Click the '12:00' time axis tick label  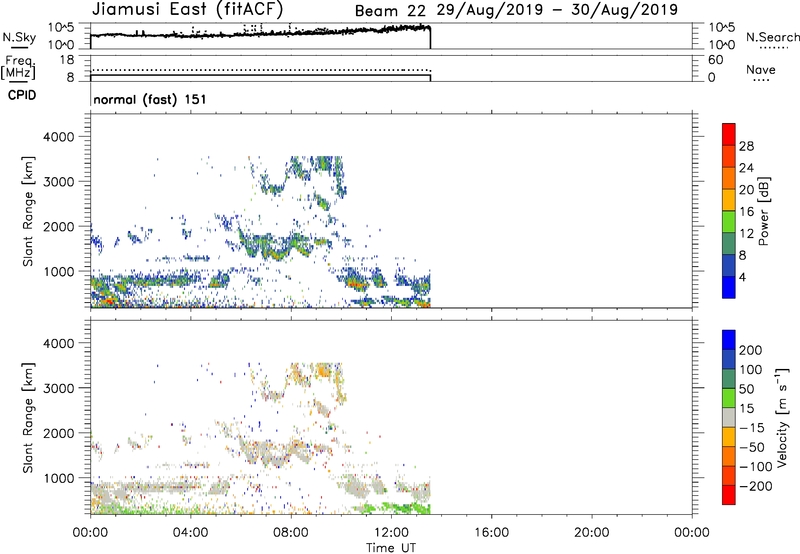point(391,533)
